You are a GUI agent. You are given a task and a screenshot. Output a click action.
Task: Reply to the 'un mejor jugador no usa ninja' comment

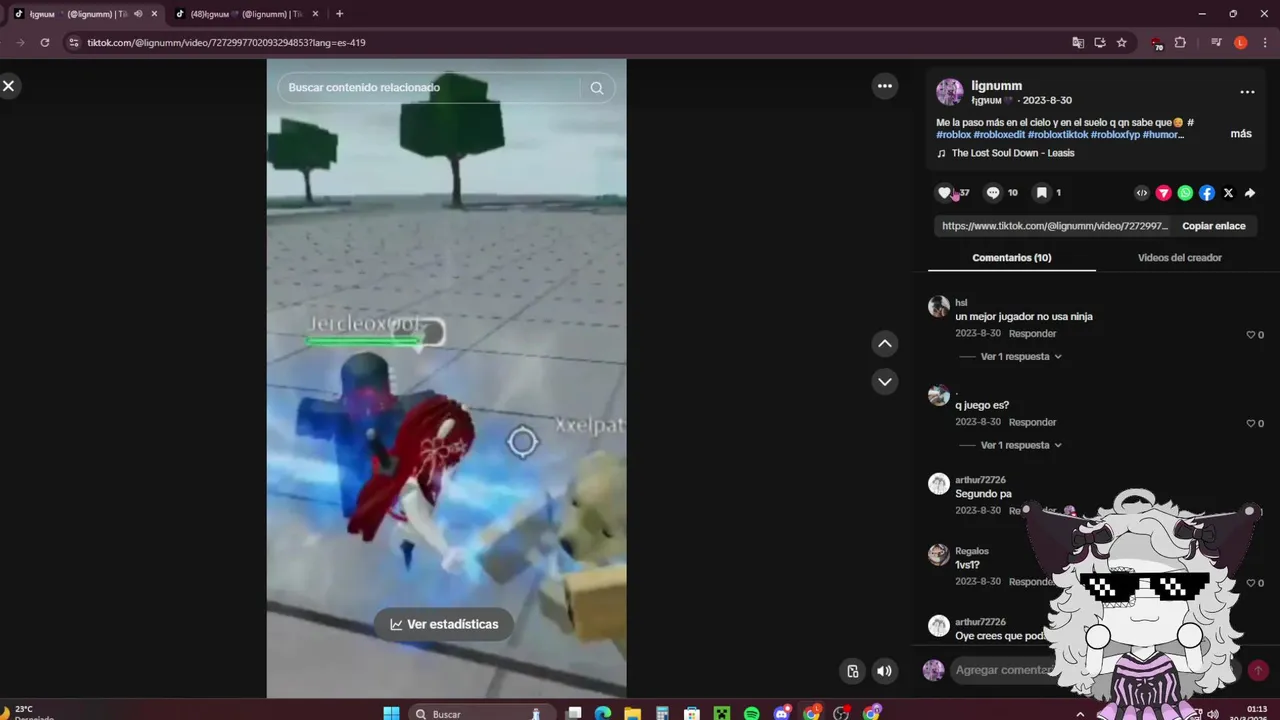click(1032, 334)
